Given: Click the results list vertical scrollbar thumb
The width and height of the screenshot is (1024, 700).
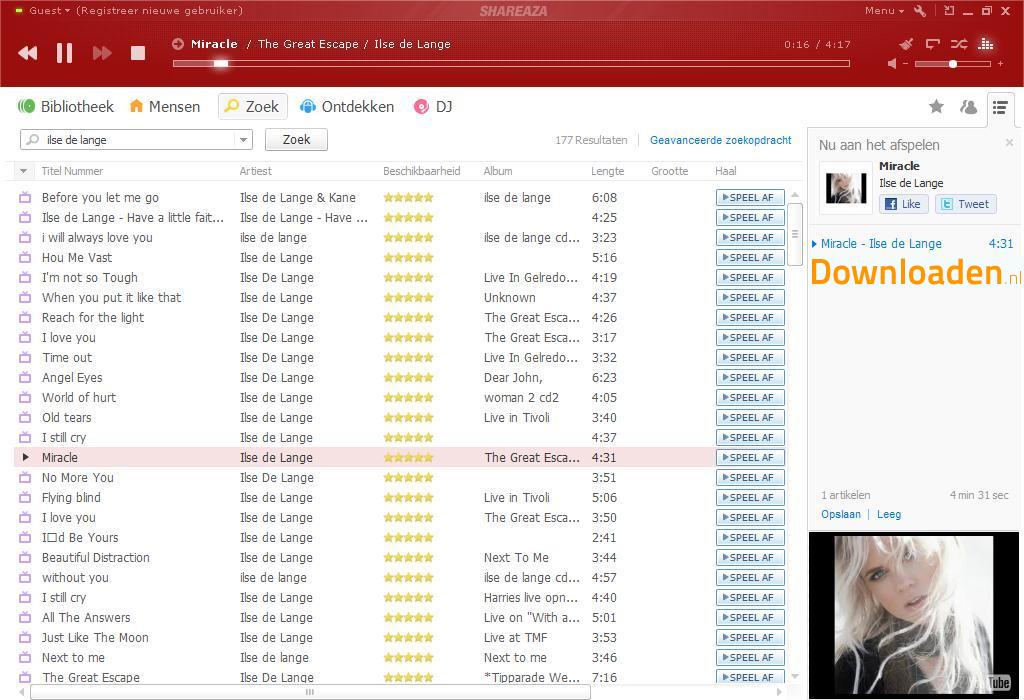Looking at the screenshot, I should coord(795,234).
